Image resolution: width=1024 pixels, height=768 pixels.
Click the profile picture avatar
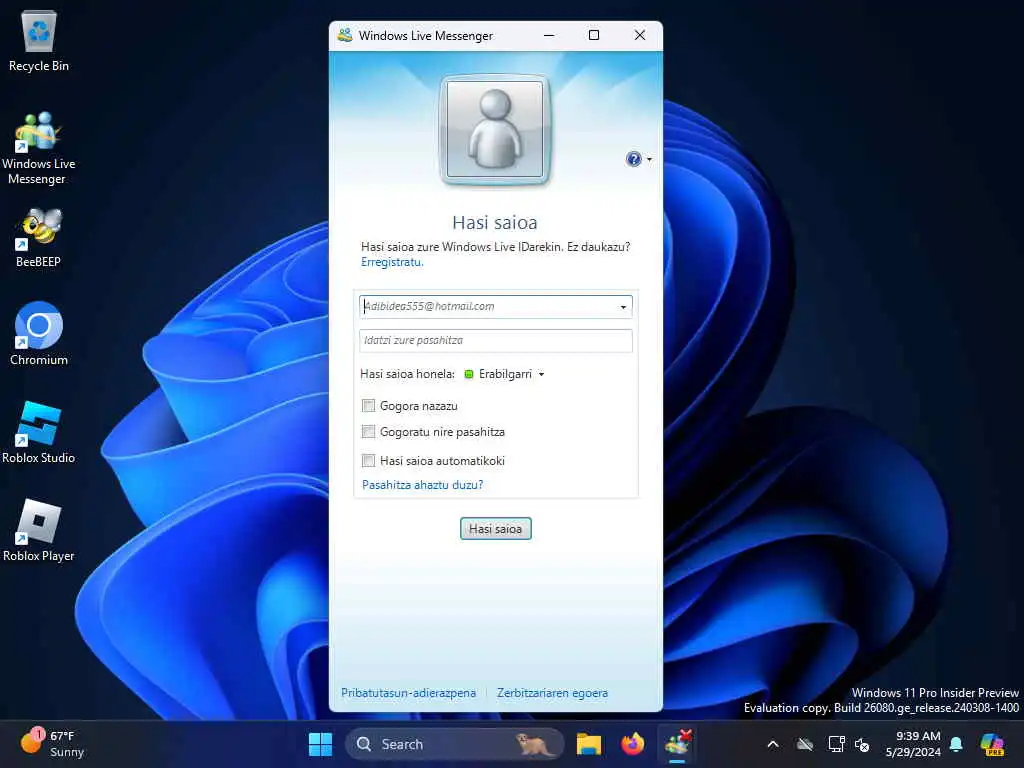[x=495, y=129]
